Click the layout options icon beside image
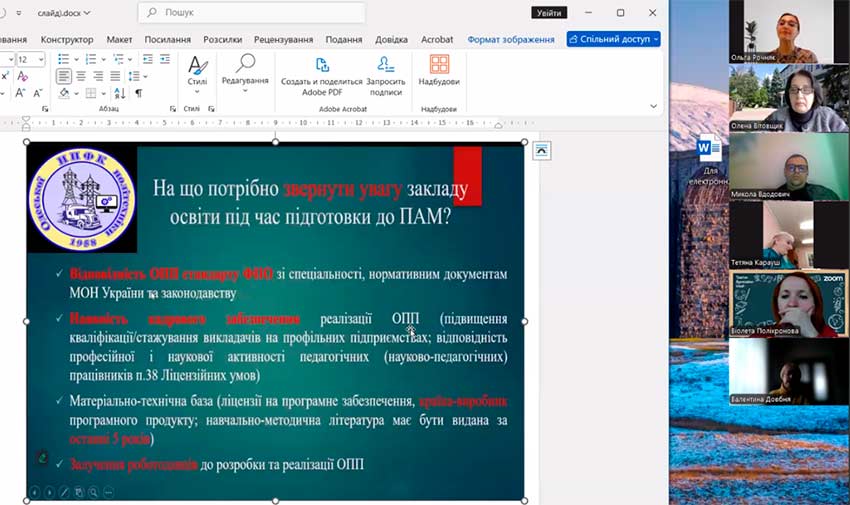850x505 pixels. coord(541,150)
